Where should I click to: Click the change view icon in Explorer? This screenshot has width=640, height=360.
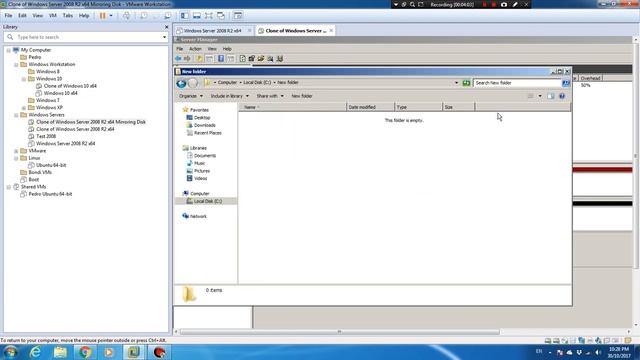click(531, 96)
